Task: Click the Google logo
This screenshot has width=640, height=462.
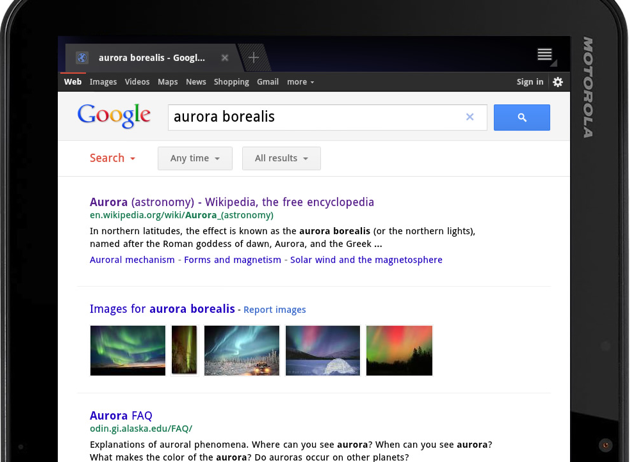Action: coord(114,116)
